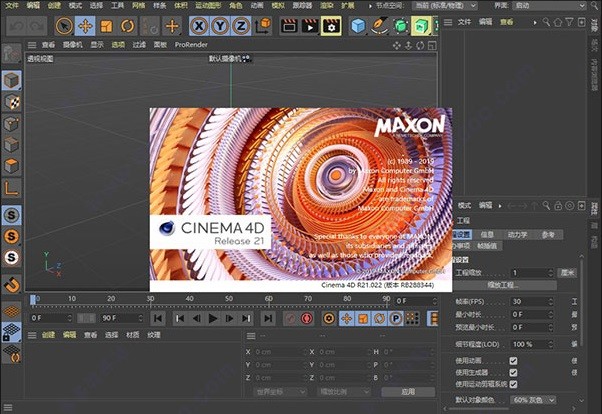Viewport: 602px width, 414px height.
Task: Open the Material Manager hamburger menu
Action: (32, 335)
